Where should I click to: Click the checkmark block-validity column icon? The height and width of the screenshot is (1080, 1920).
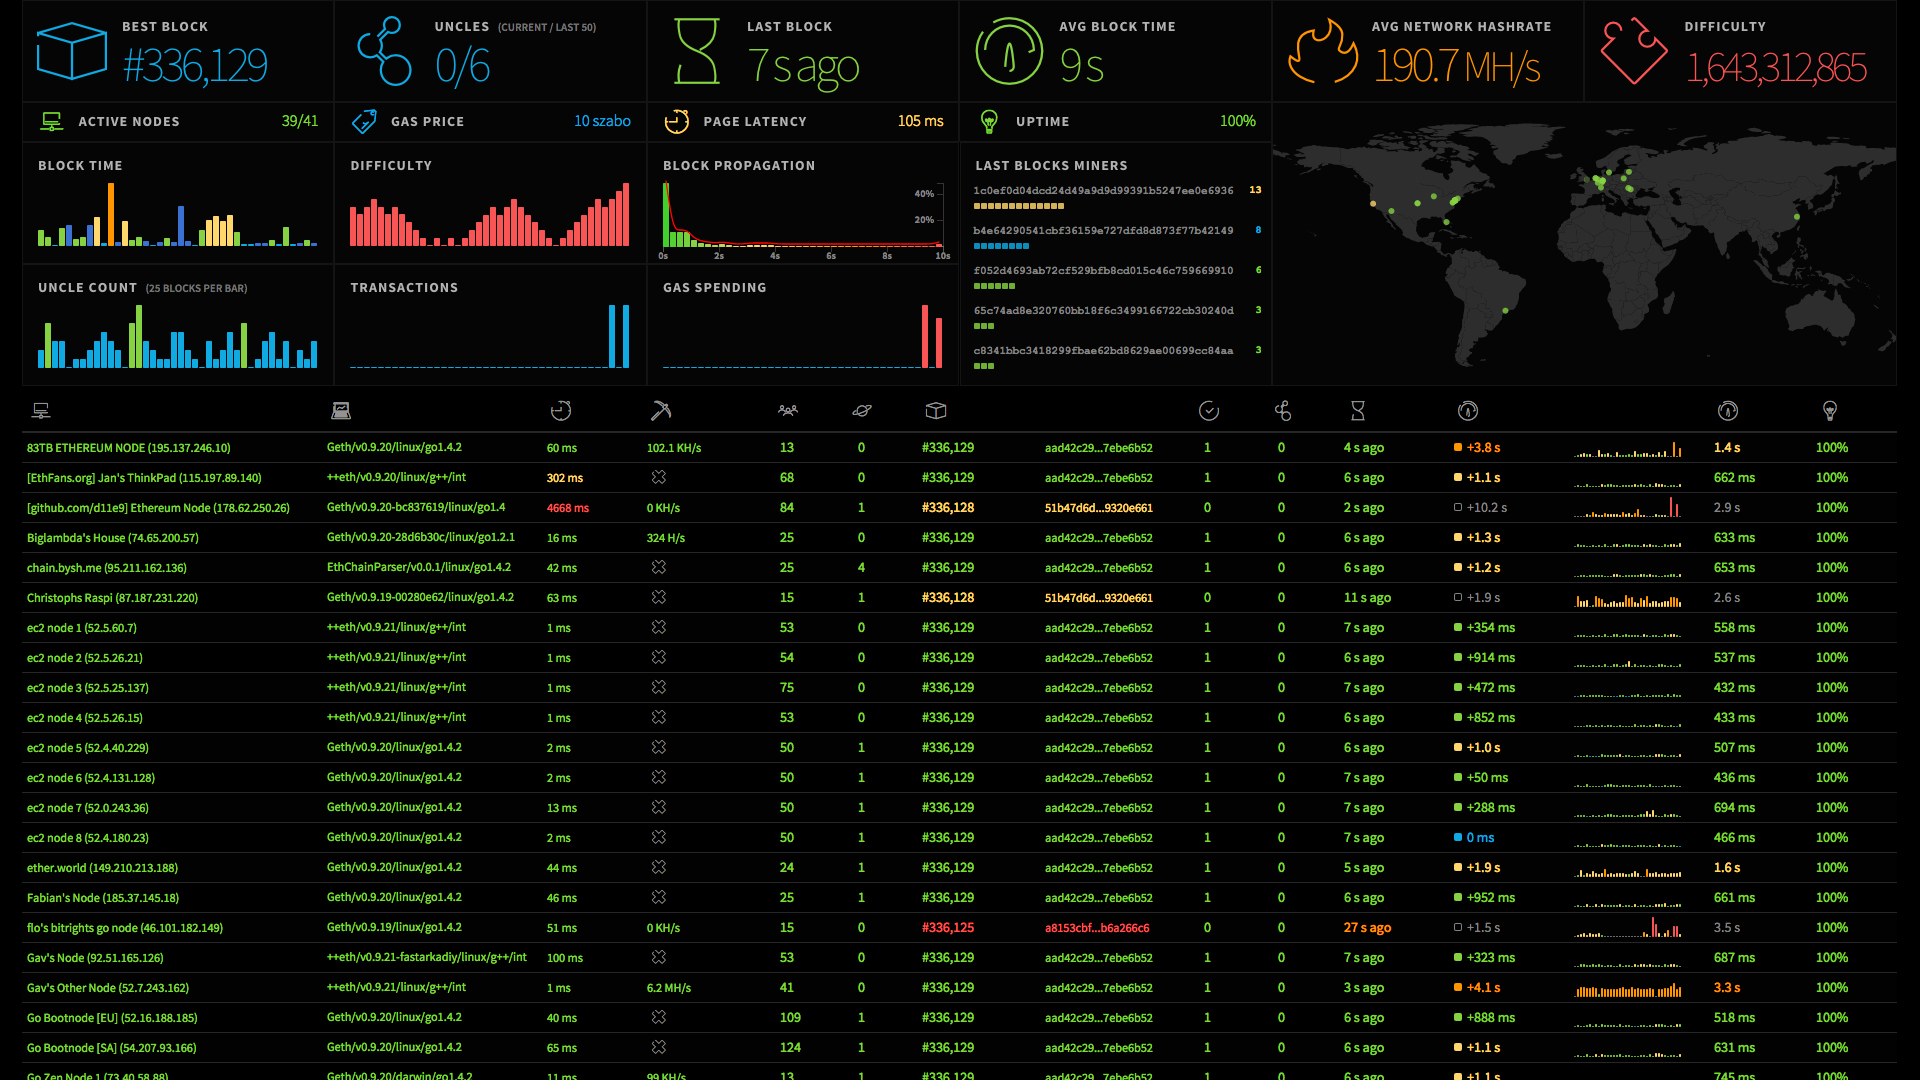1208,410
